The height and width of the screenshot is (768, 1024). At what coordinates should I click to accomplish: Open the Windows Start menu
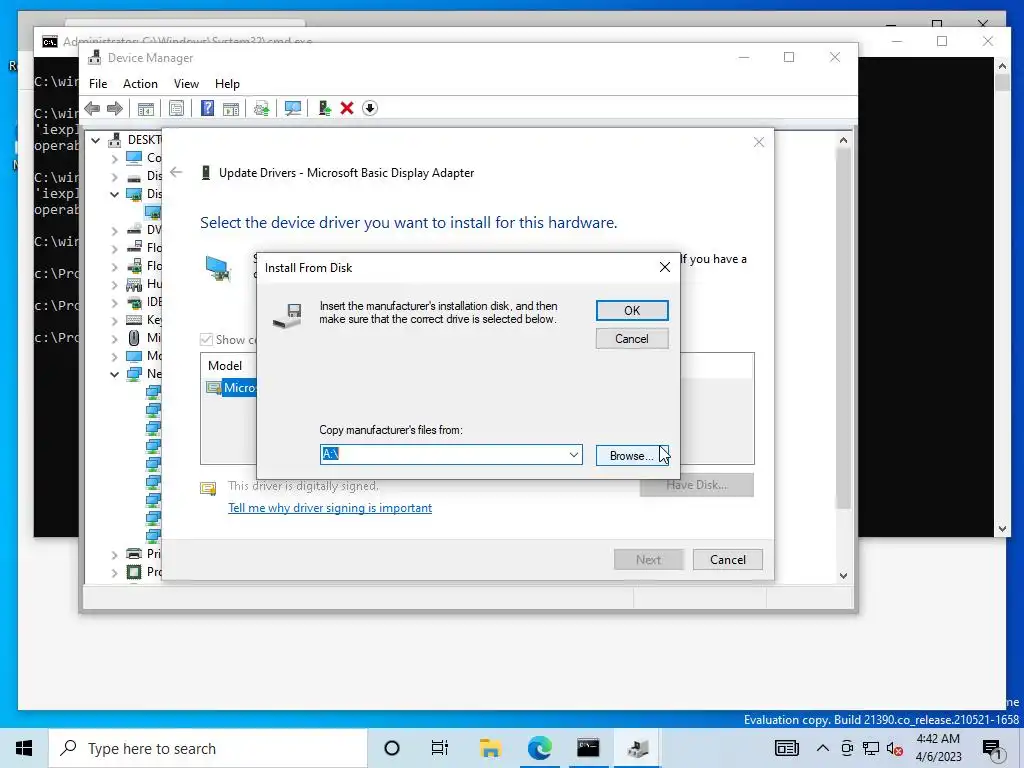24,748
